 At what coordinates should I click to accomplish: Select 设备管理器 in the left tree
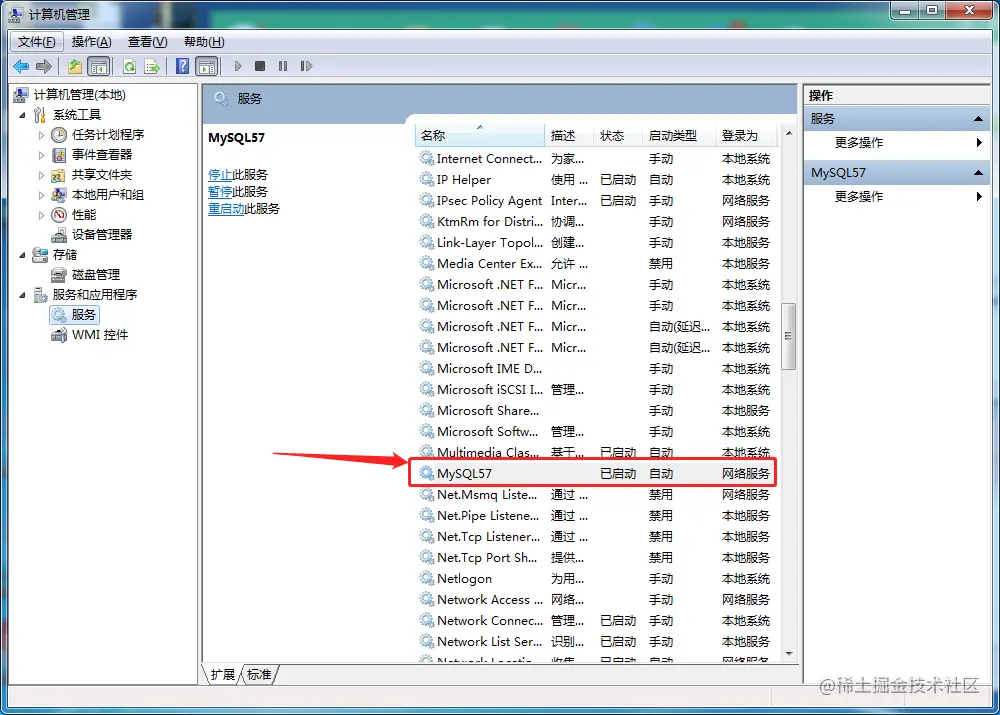tap(105, 234)
